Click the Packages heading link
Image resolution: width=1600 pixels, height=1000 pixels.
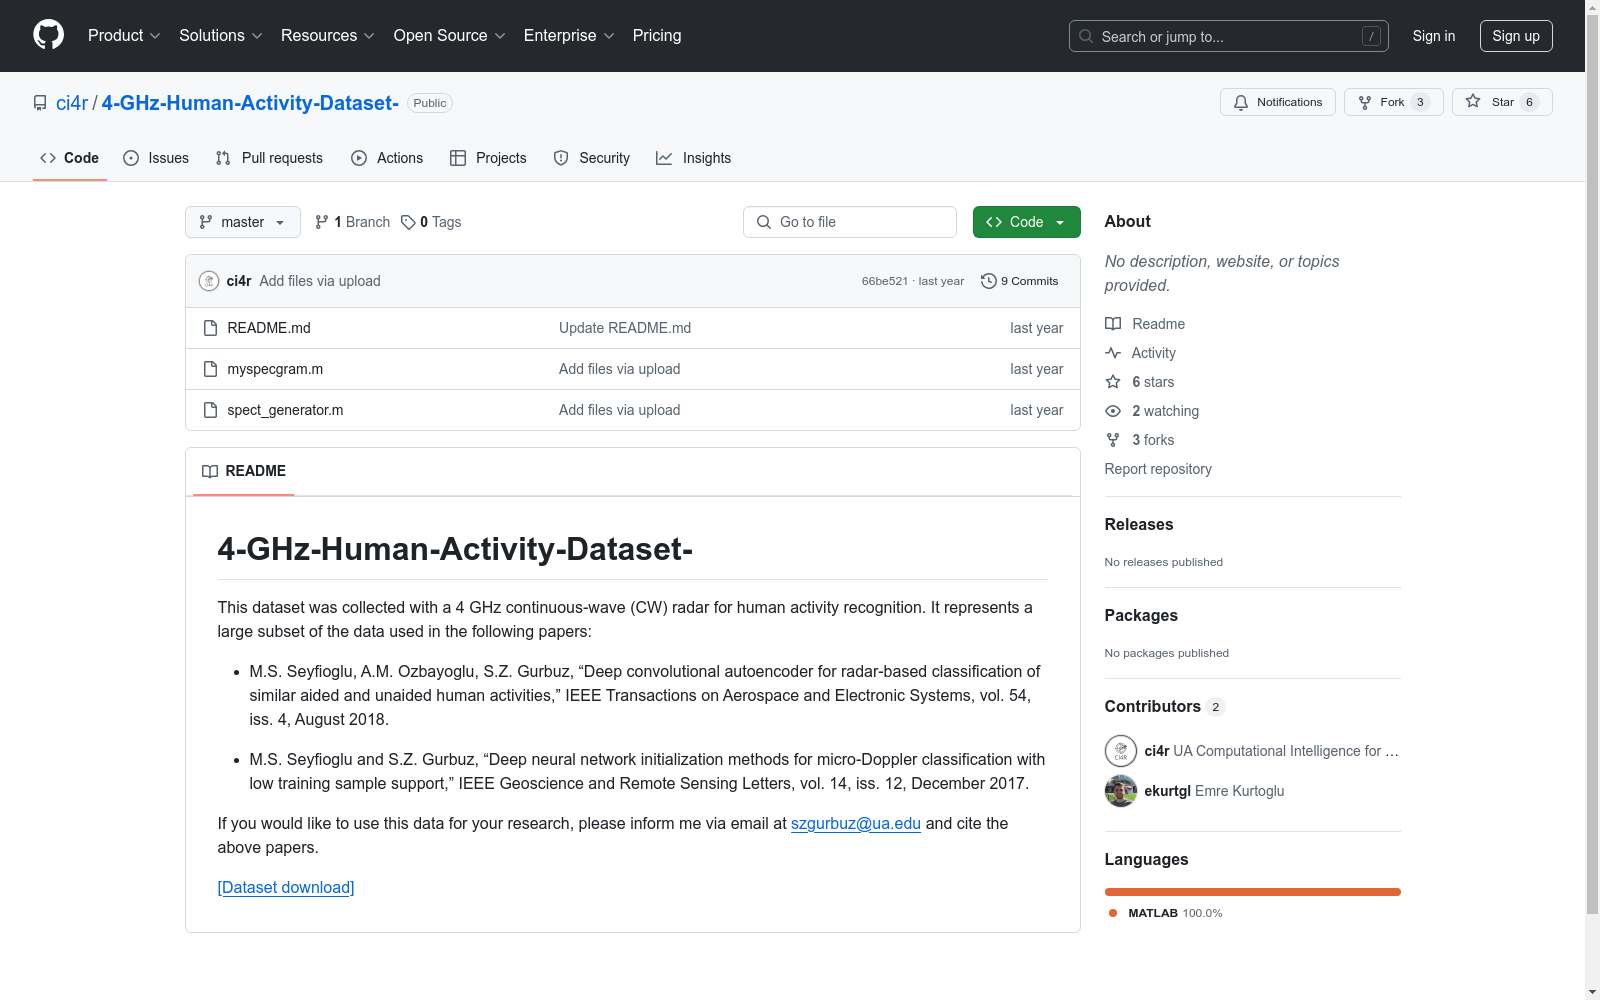pos(1141,615)
